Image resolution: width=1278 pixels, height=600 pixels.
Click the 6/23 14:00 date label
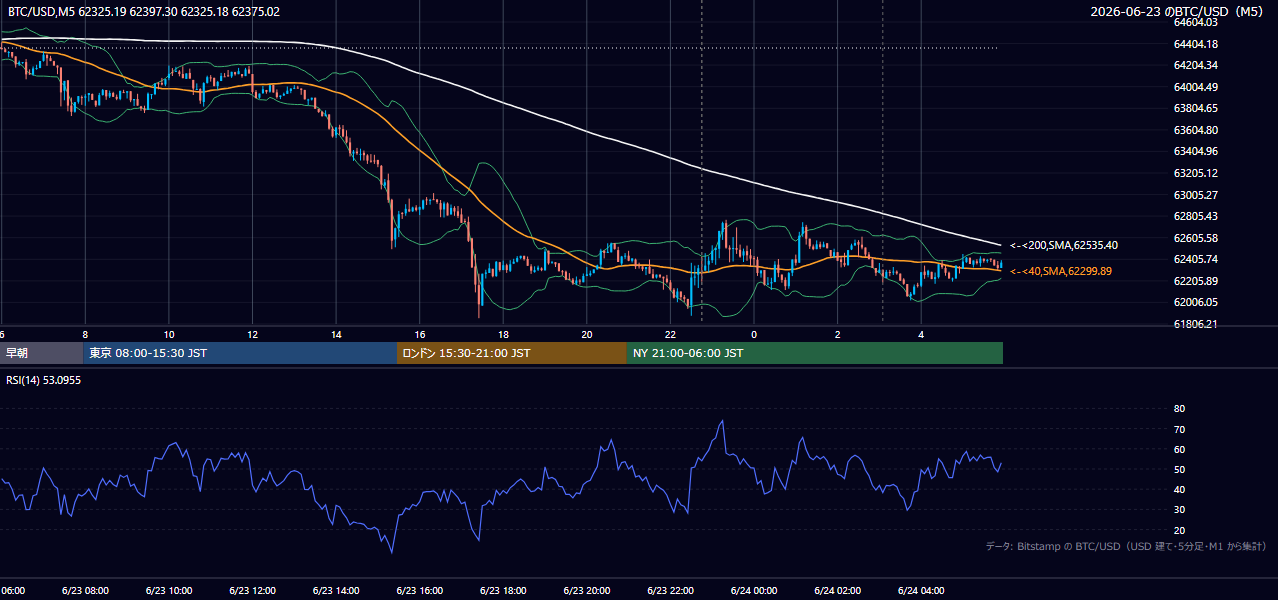point(336,590)
